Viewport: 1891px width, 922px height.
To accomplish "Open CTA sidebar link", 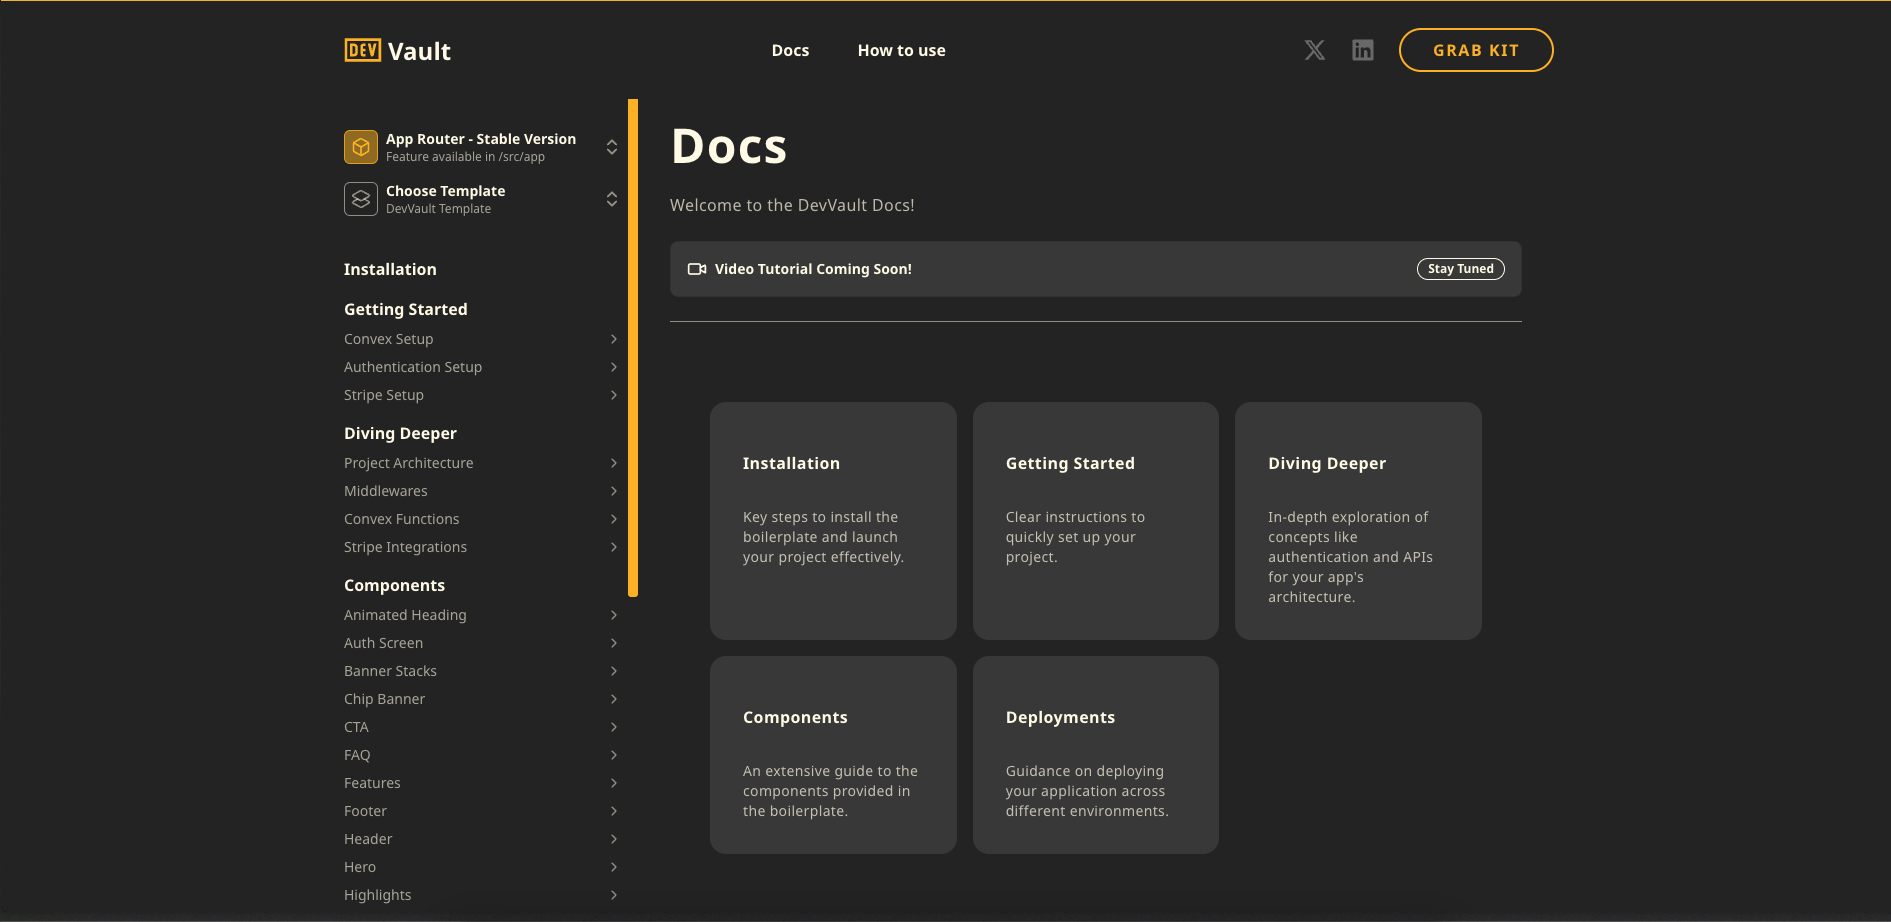I will tap(357, 727).
